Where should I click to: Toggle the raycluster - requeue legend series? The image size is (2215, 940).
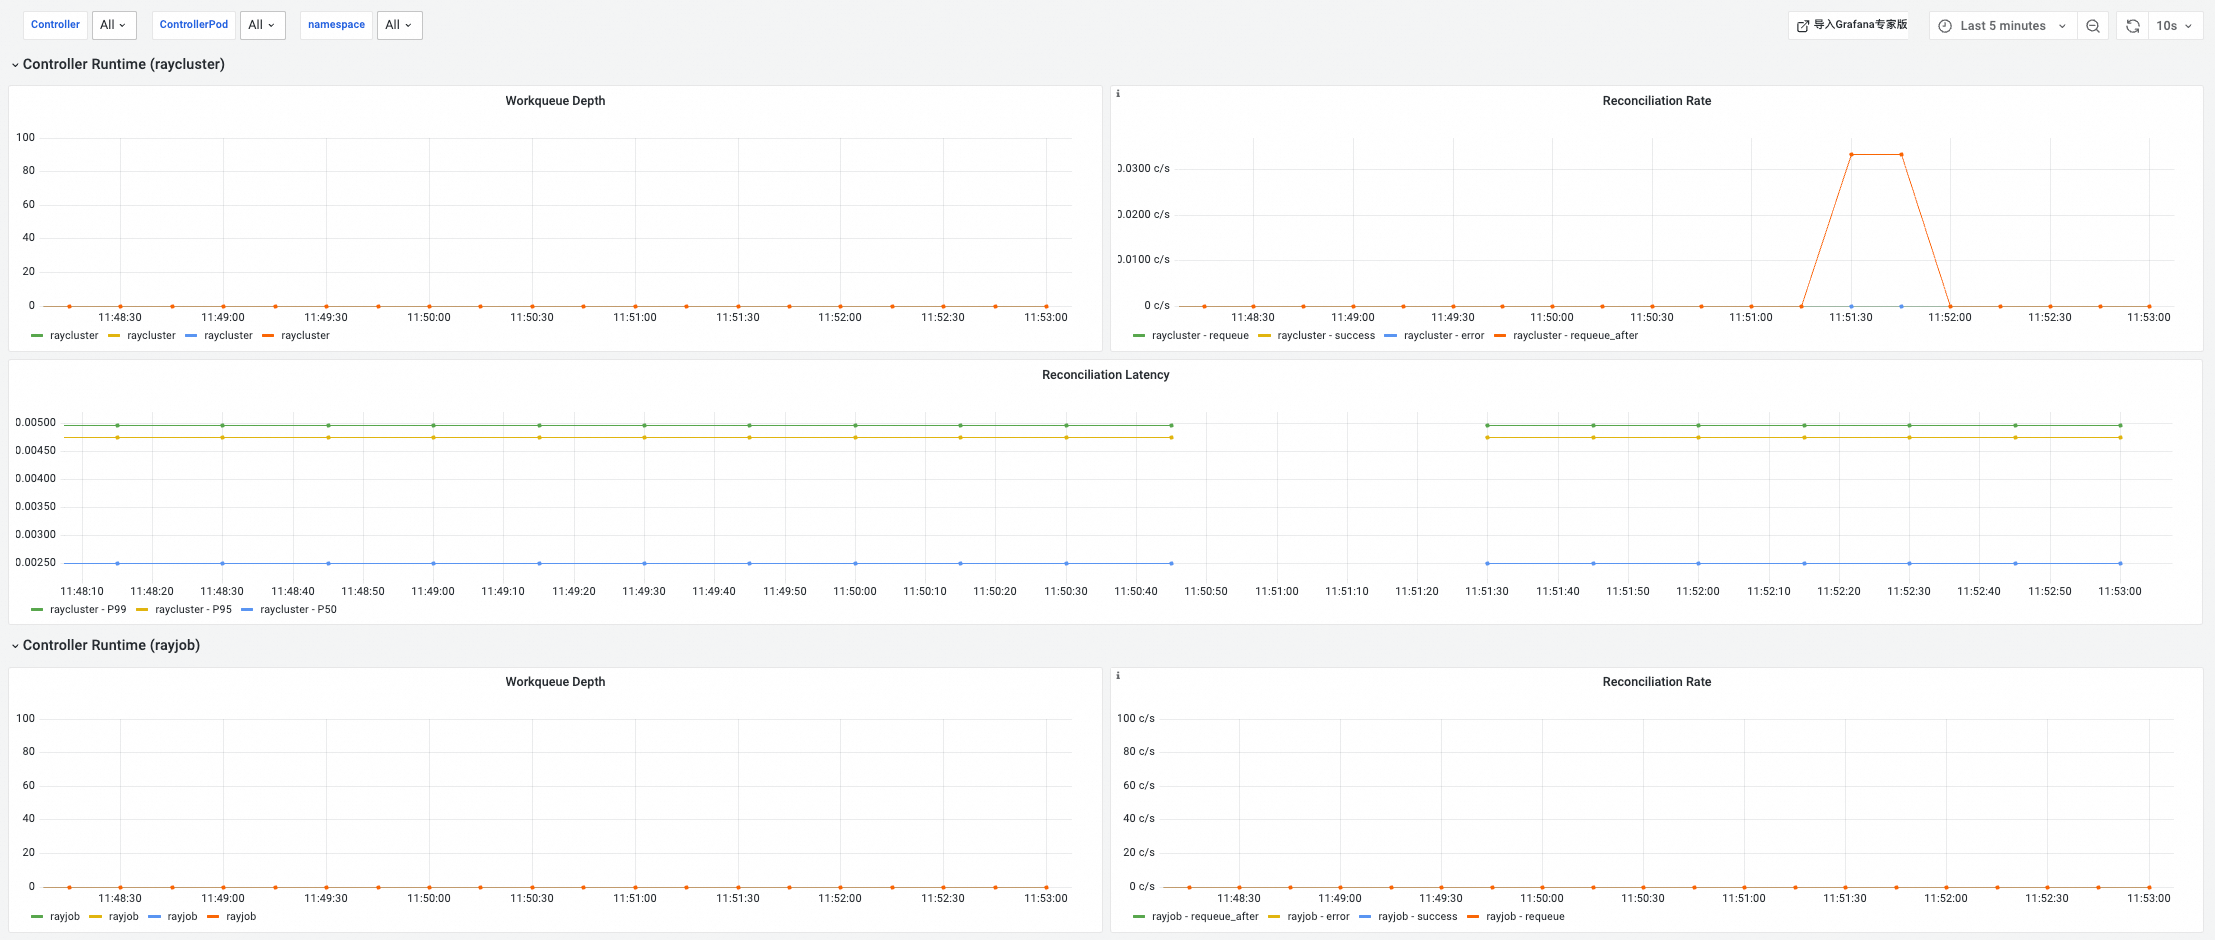coord(1200,336)
